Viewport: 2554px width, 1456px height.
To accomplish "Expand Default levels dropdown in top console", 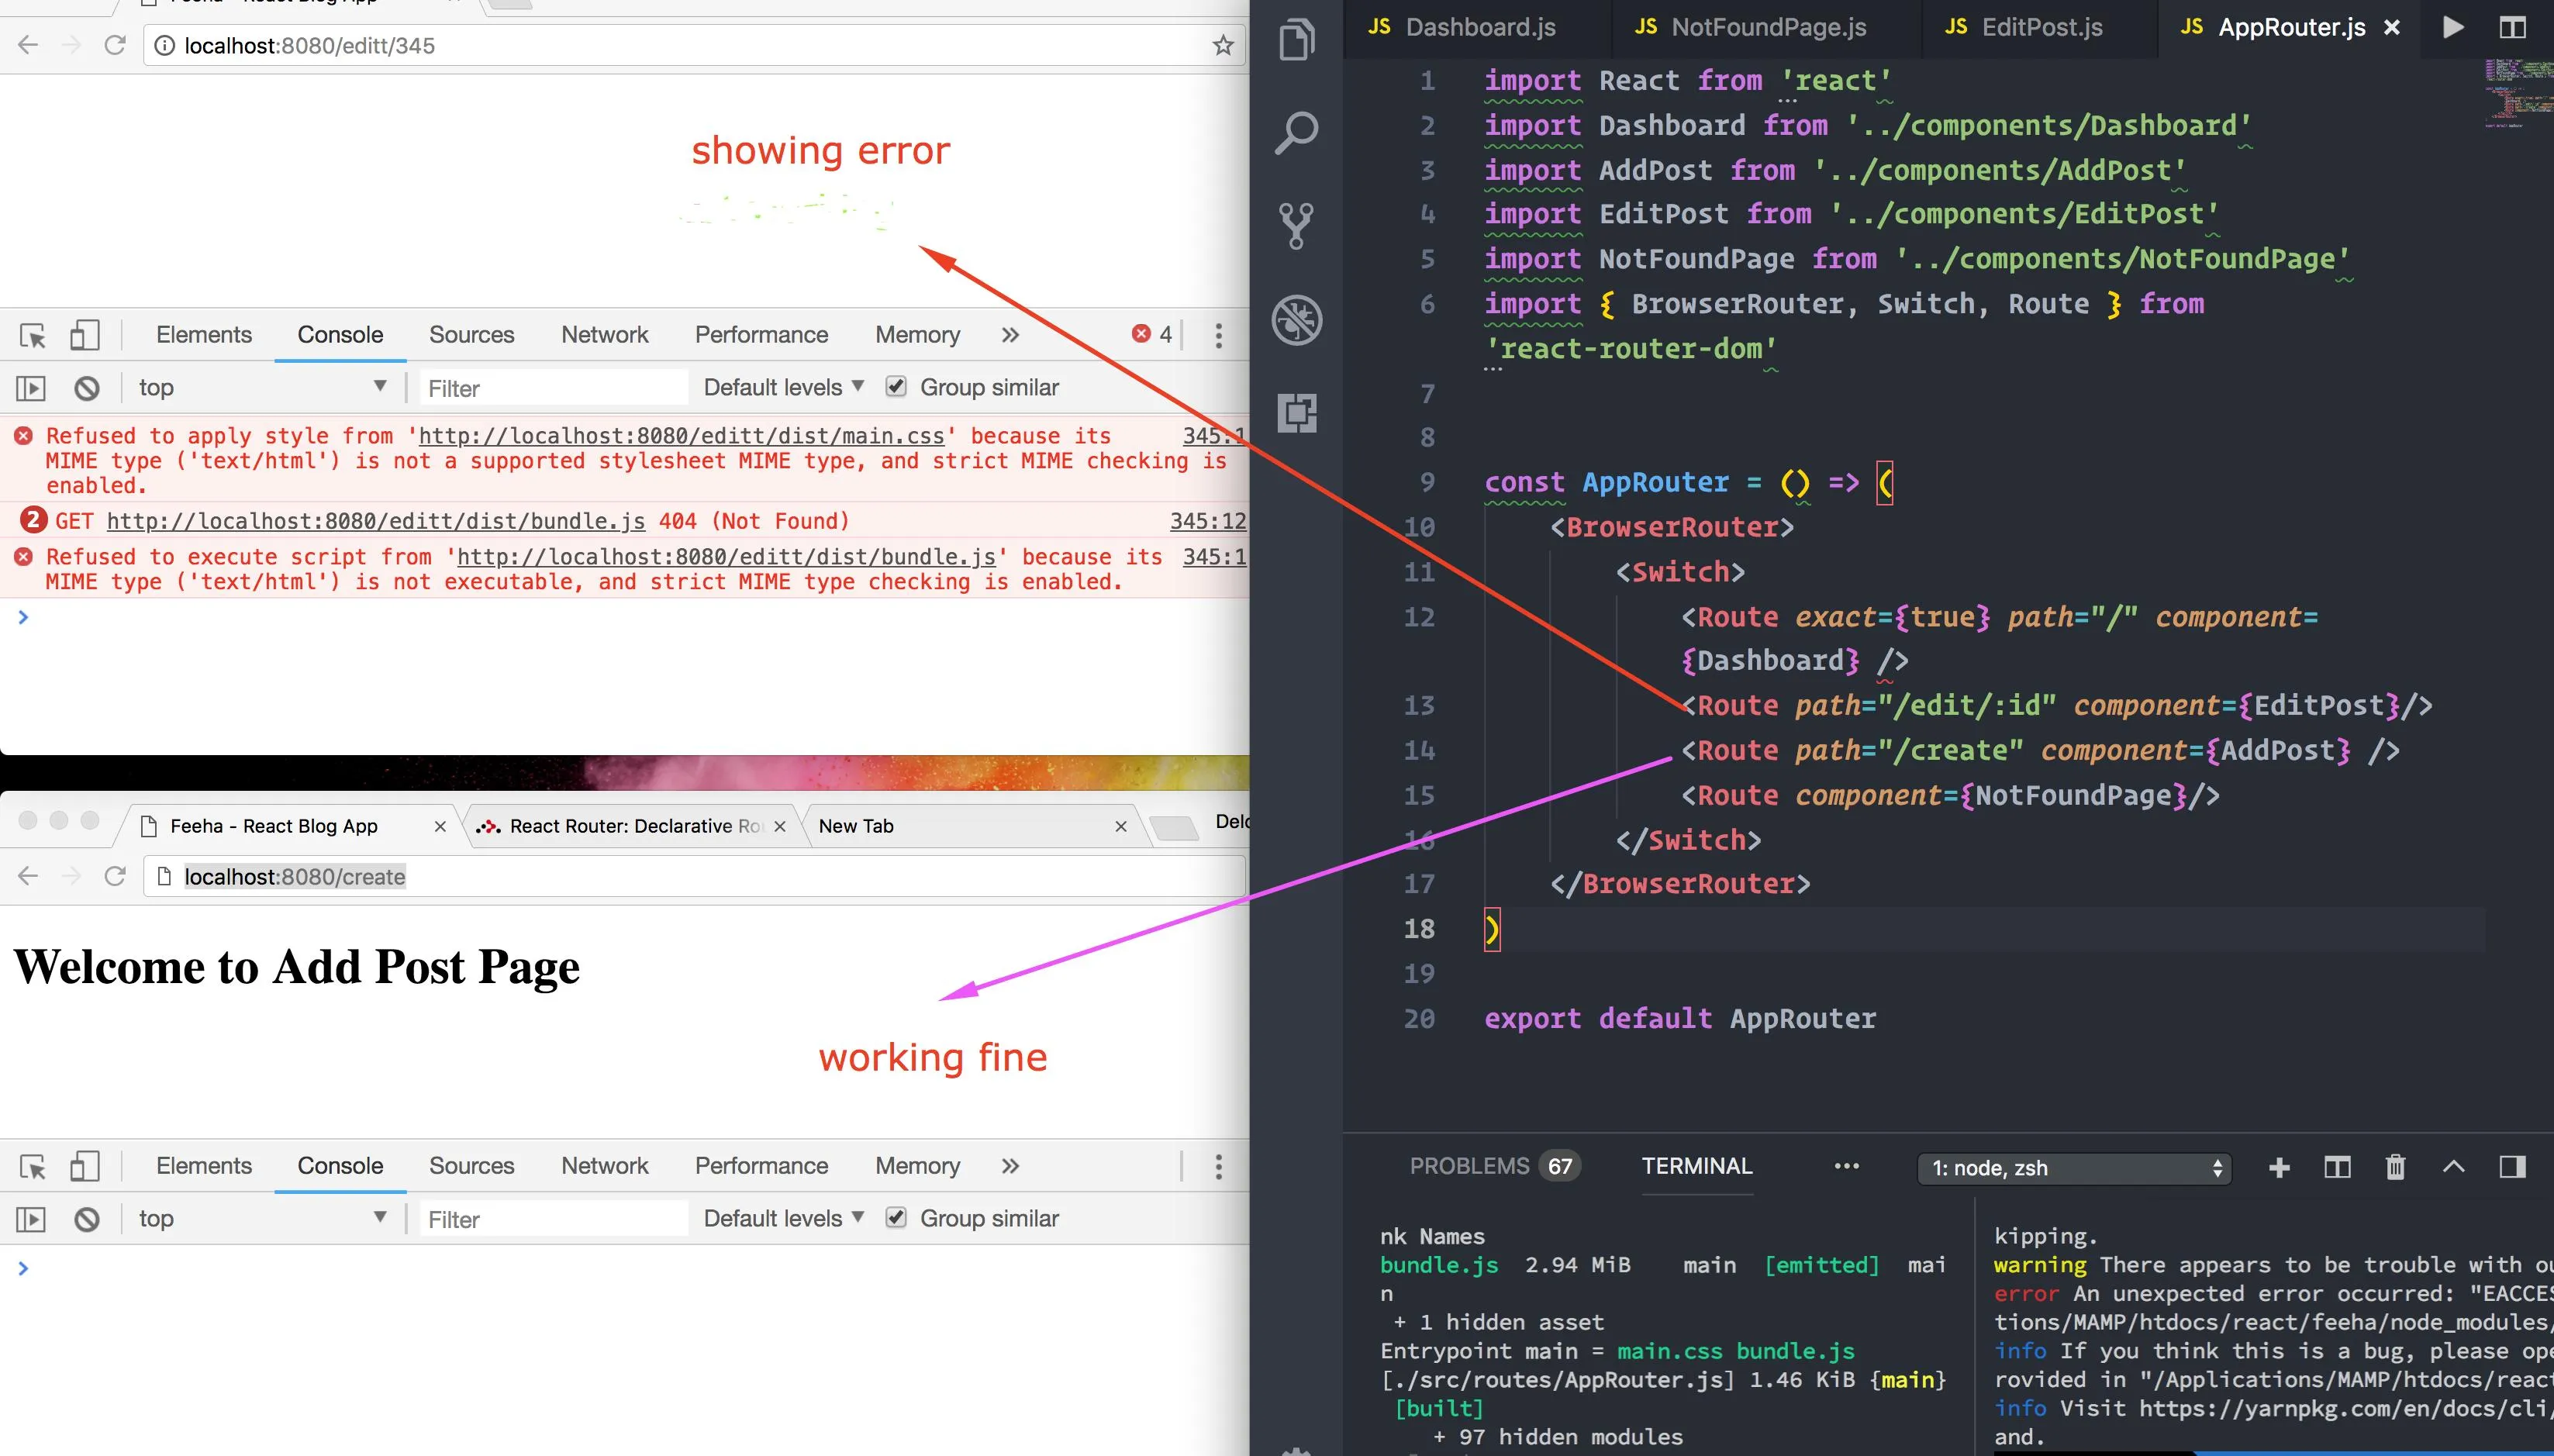I will 783,387.
